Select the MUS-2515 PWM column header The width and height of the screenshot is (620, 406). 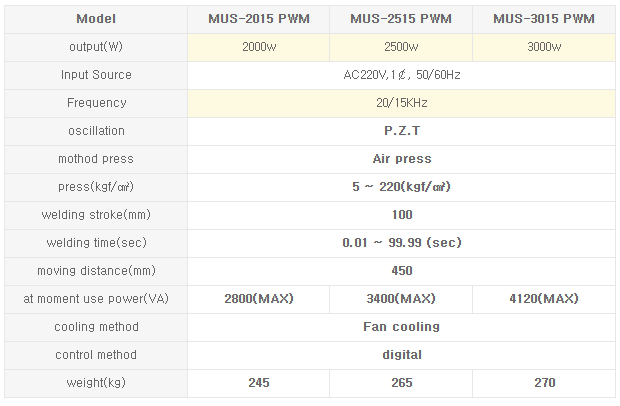[x=401, y=19]
